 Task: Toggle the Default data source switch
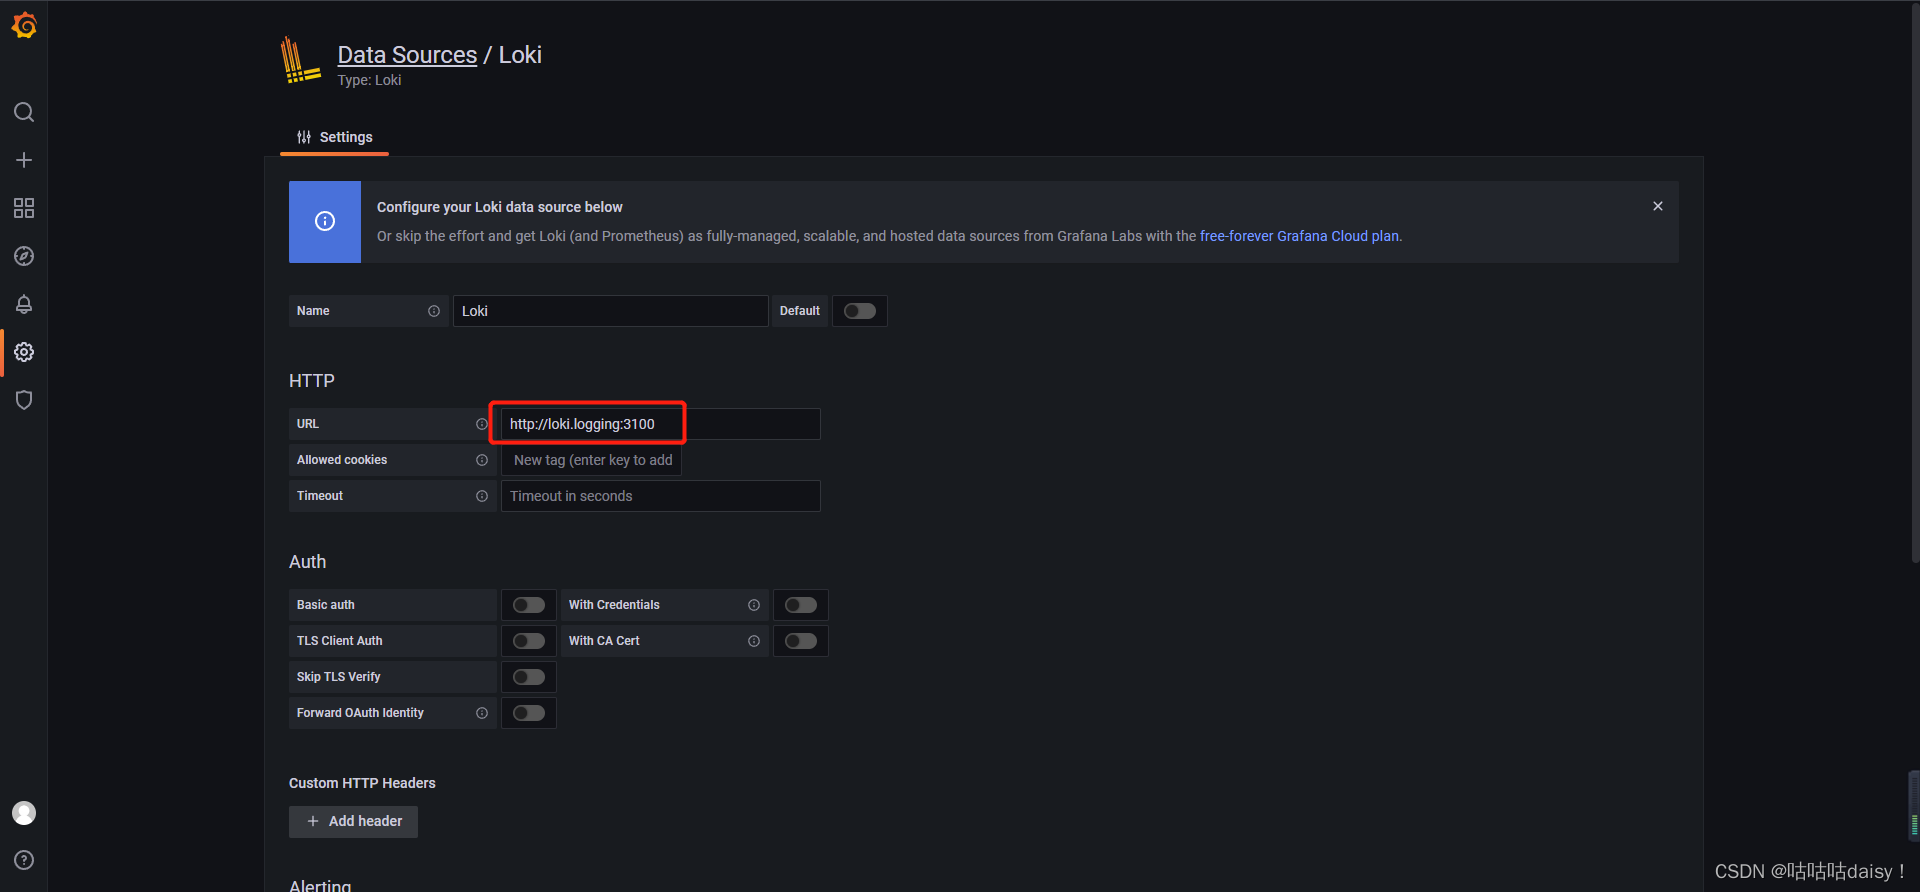pos(860,311)
